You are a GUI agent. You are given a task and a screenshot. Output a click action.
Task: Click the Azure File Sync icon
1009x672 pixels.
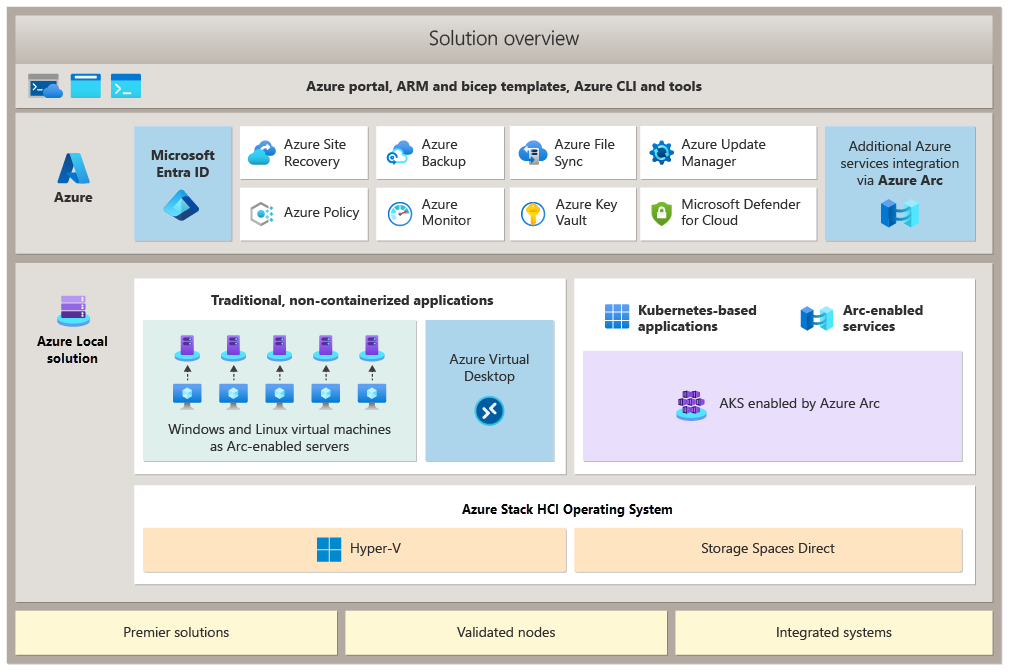[530, 153]
